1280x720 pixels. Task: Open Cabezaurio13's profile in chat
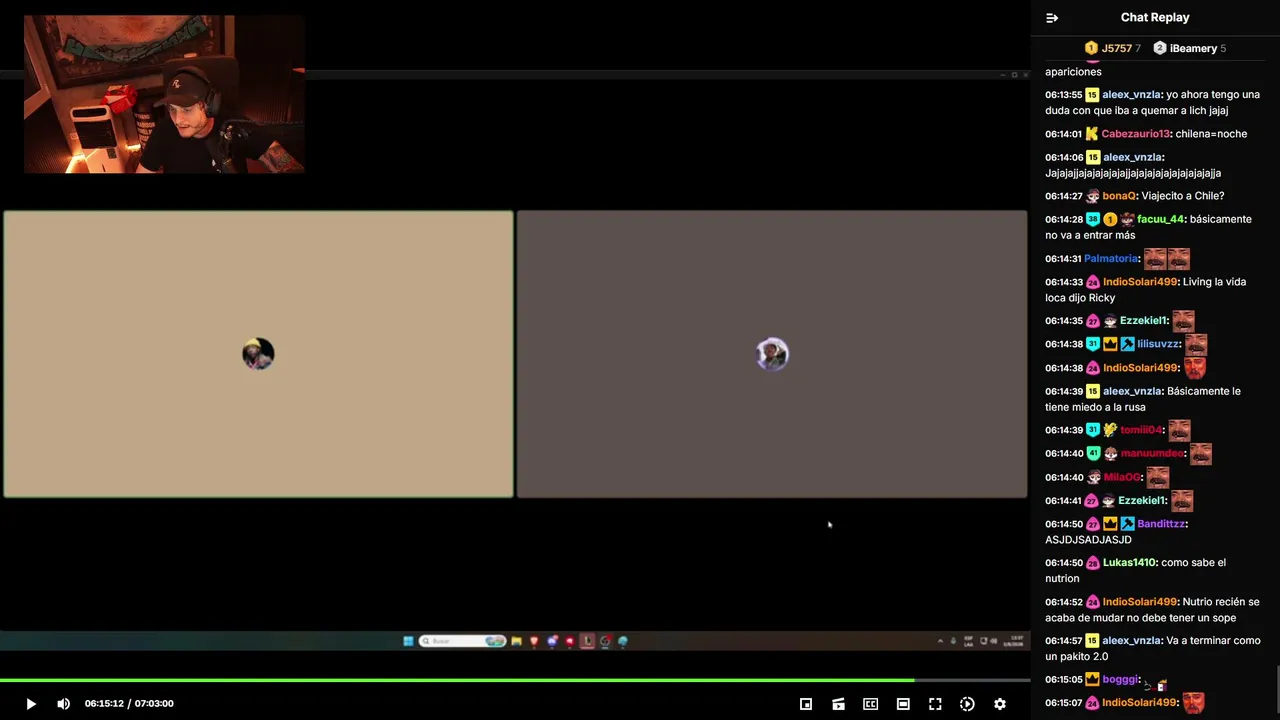click(x=1136, y=134)
